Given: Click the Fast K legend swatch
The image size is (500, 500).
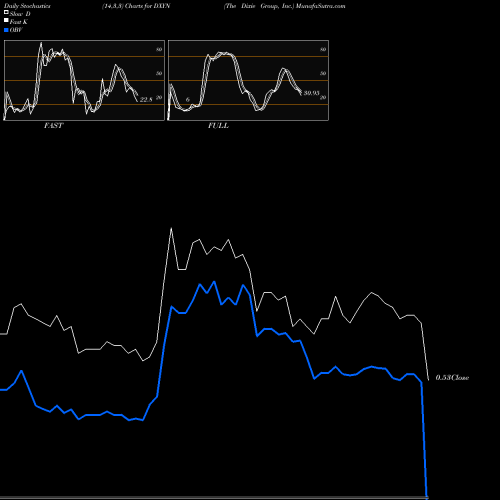Looking at the screenshot, I should pyautogui.click(x=6, y=20).
